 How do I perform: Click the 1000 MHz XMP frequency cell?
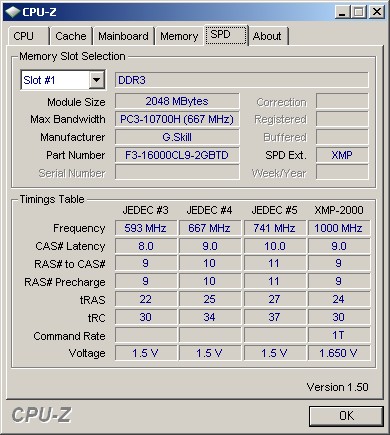(x=339, y=228)
